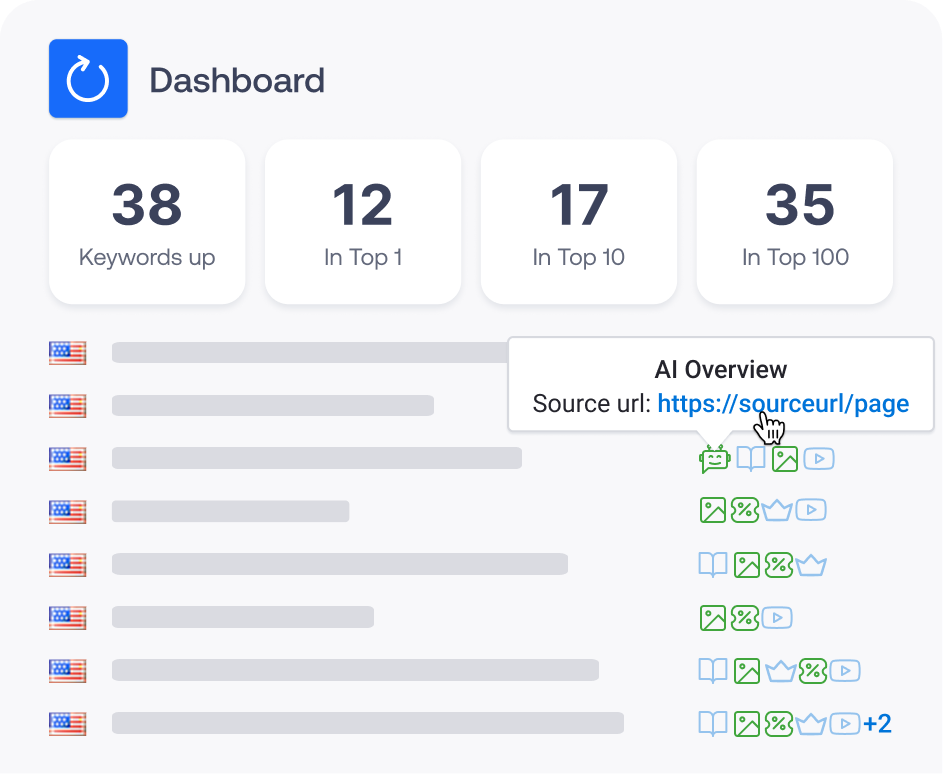Click the green image pack icon, top row
This screenshot has width=943, height=774.
[x=784, y=458]
